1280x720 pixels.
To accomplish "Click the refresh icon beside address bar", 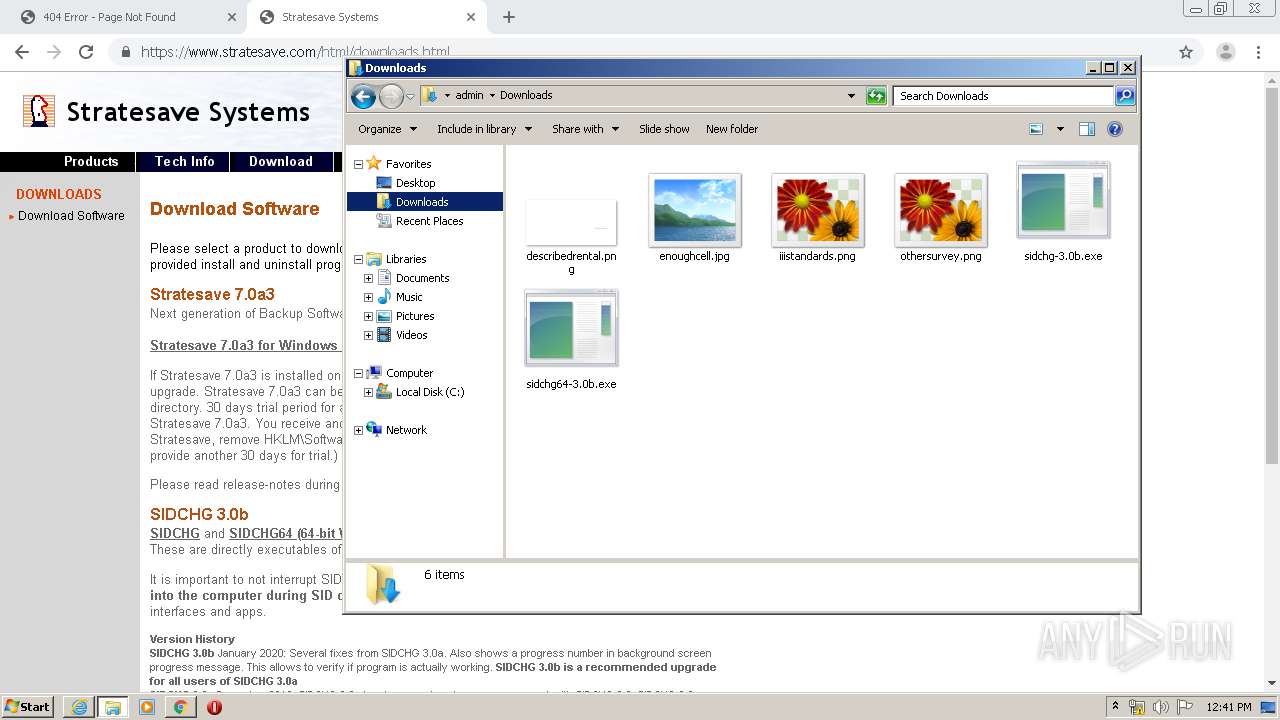I will click(876, 96).
